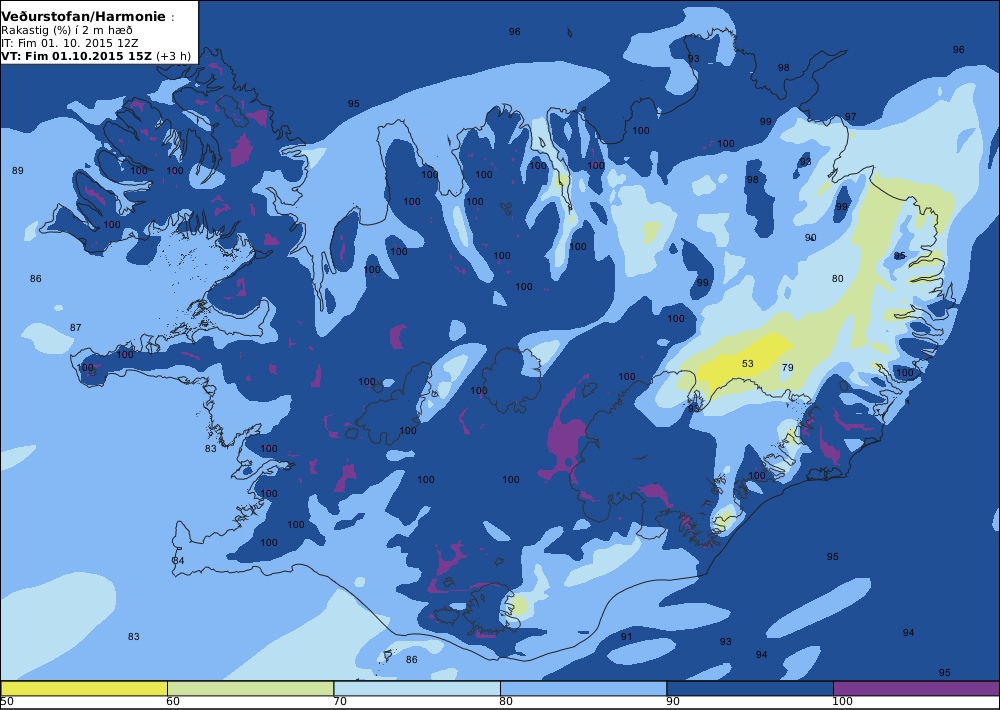
Task: Click the legend scale label 60
Action: 173,702
